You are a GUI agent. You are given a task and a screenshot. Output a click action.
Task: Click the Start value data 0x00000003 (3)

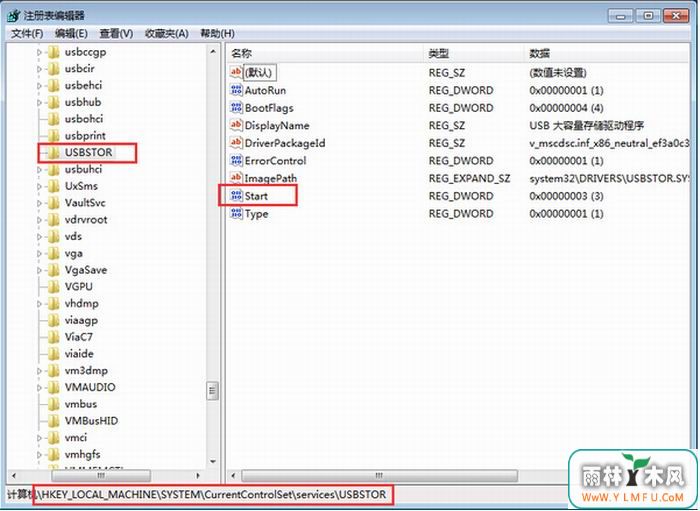tap(566, 196)
